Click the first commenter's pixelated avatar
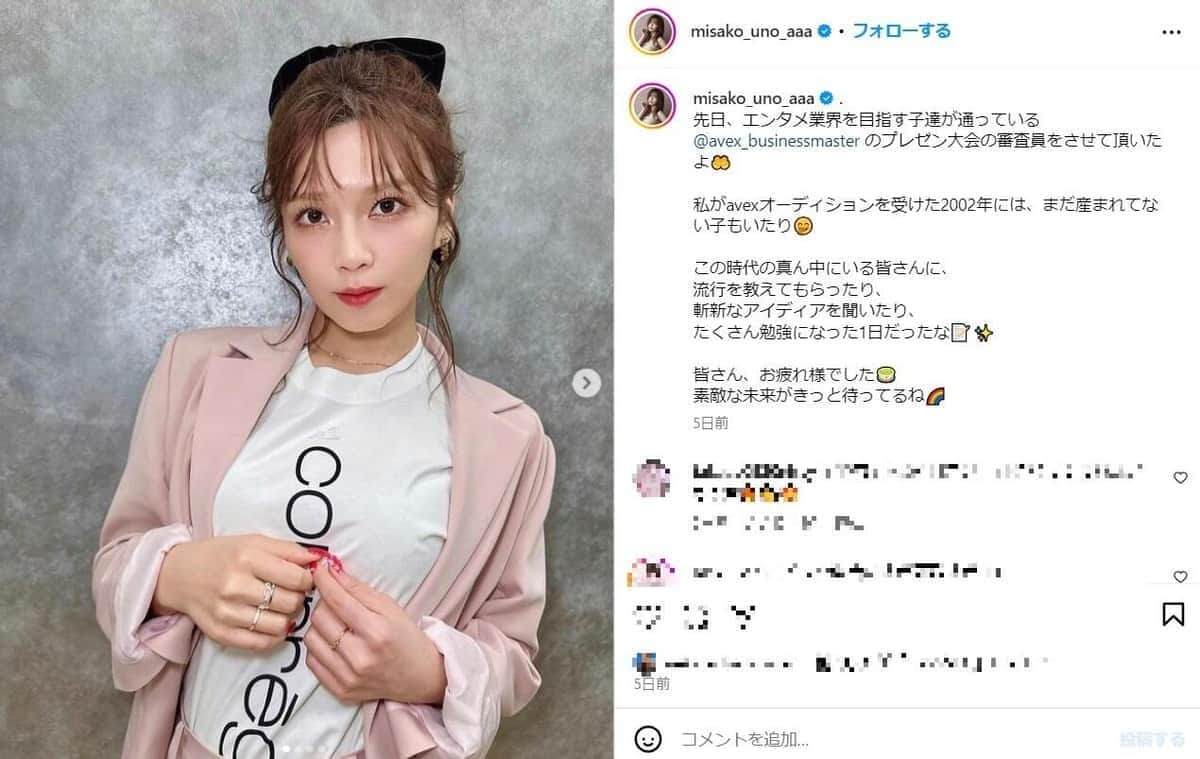 click(x=652, y=479)
